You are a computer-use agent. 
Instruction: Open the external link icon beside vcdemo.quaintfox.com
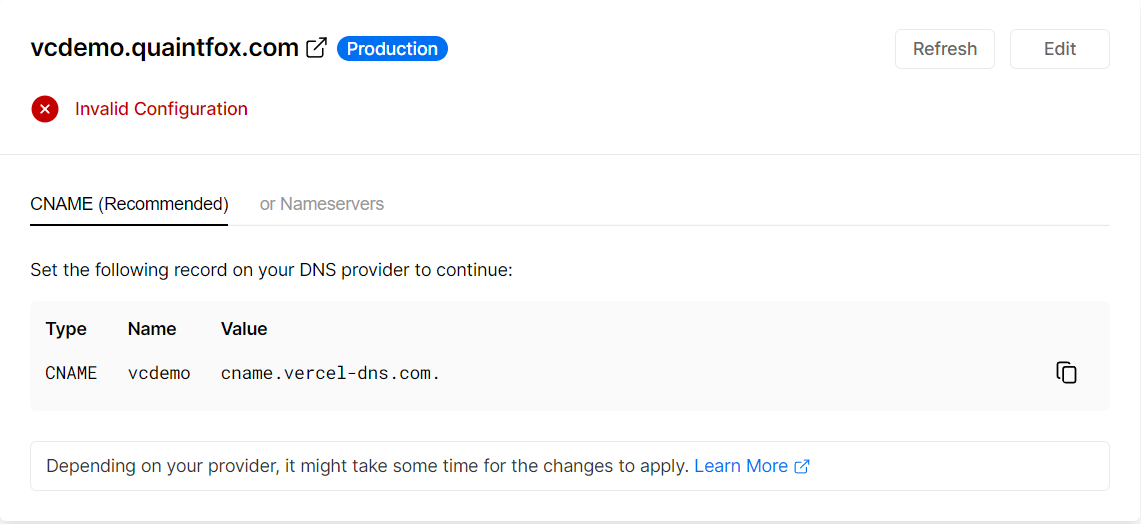tap(316, 48)
